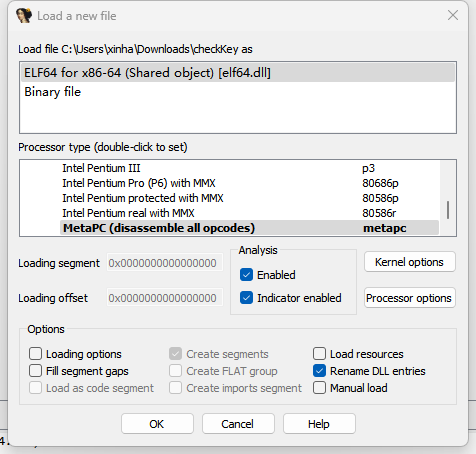Open Processor options
Screen dimensions: 476x454
(410, 298)
